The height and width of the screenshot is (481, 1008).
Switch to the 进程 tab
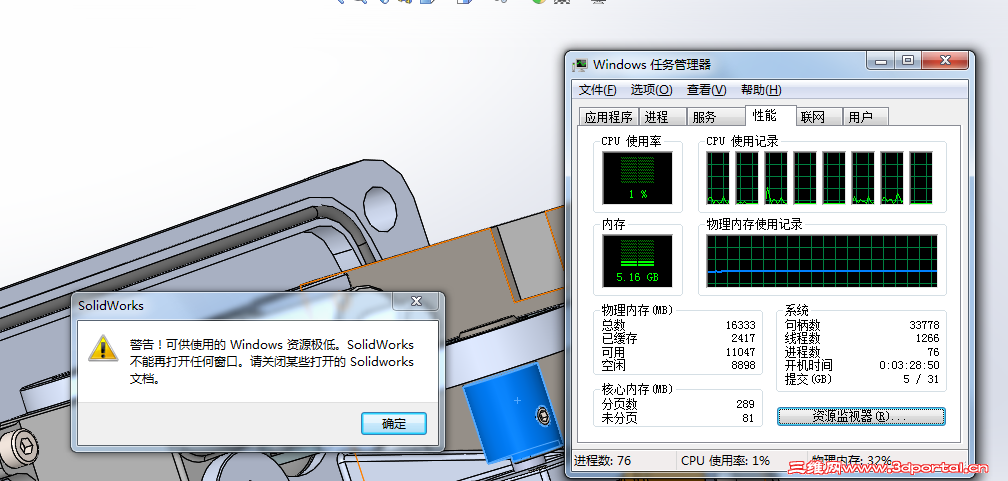pos(662,117)
